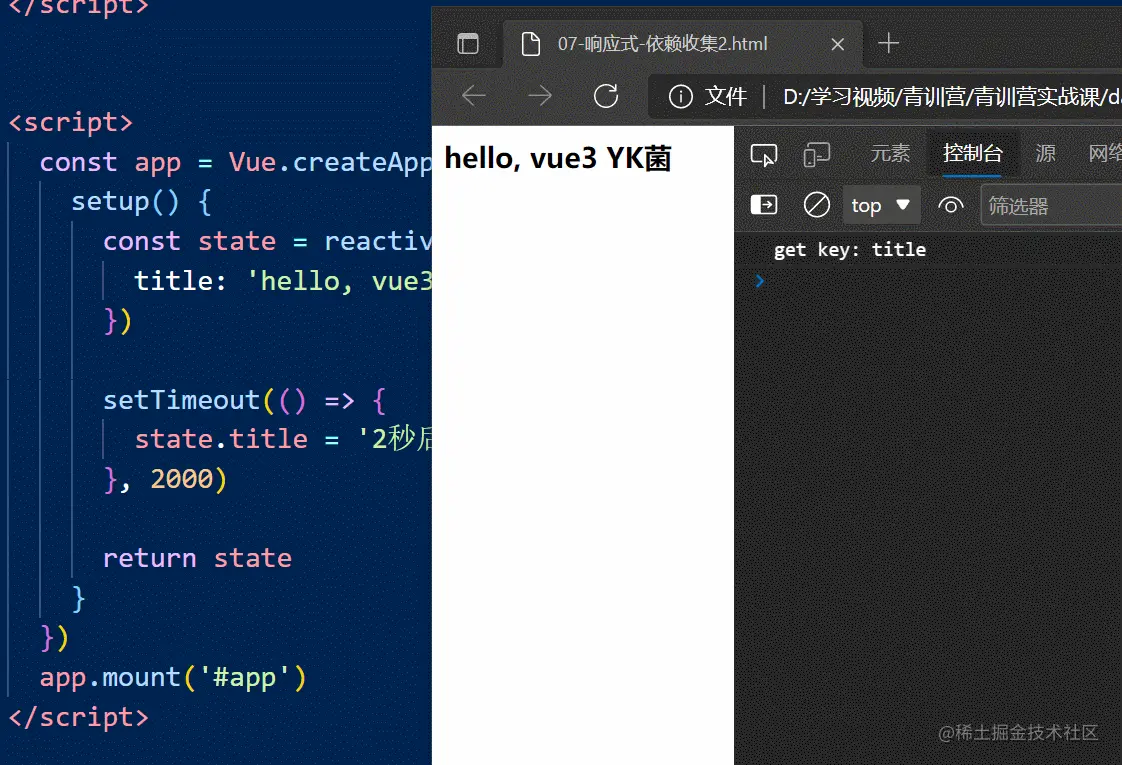Reload the current page

[606, 95]
